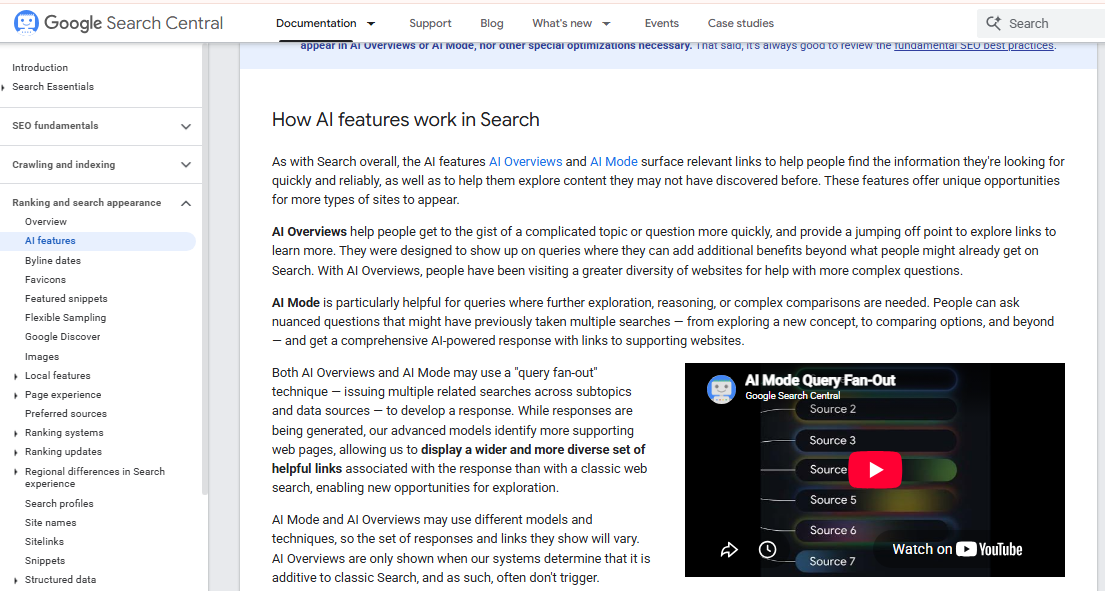
Task: Open Preferred sources in the sidebar
Action: (x=66, y=413)
